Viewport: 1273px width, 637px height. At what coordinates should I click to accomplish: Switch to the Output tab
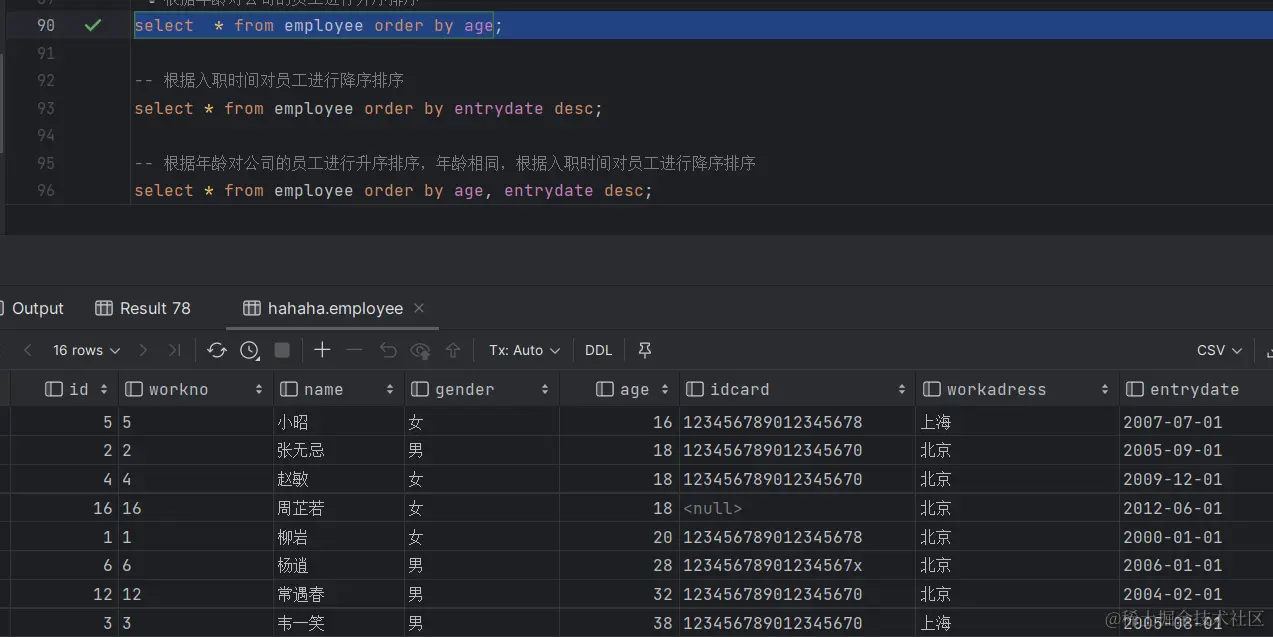pyautogui.click(x=37, y=308)
